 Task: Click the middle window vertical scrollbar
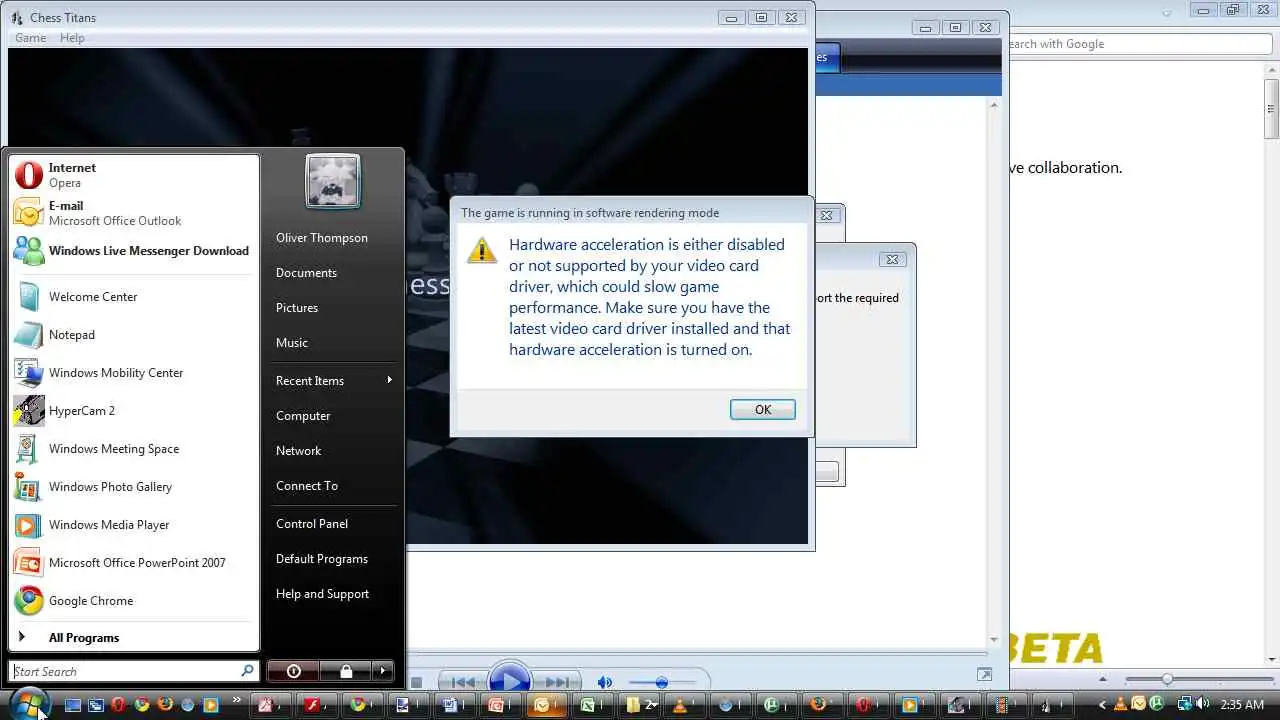[994, 370]
